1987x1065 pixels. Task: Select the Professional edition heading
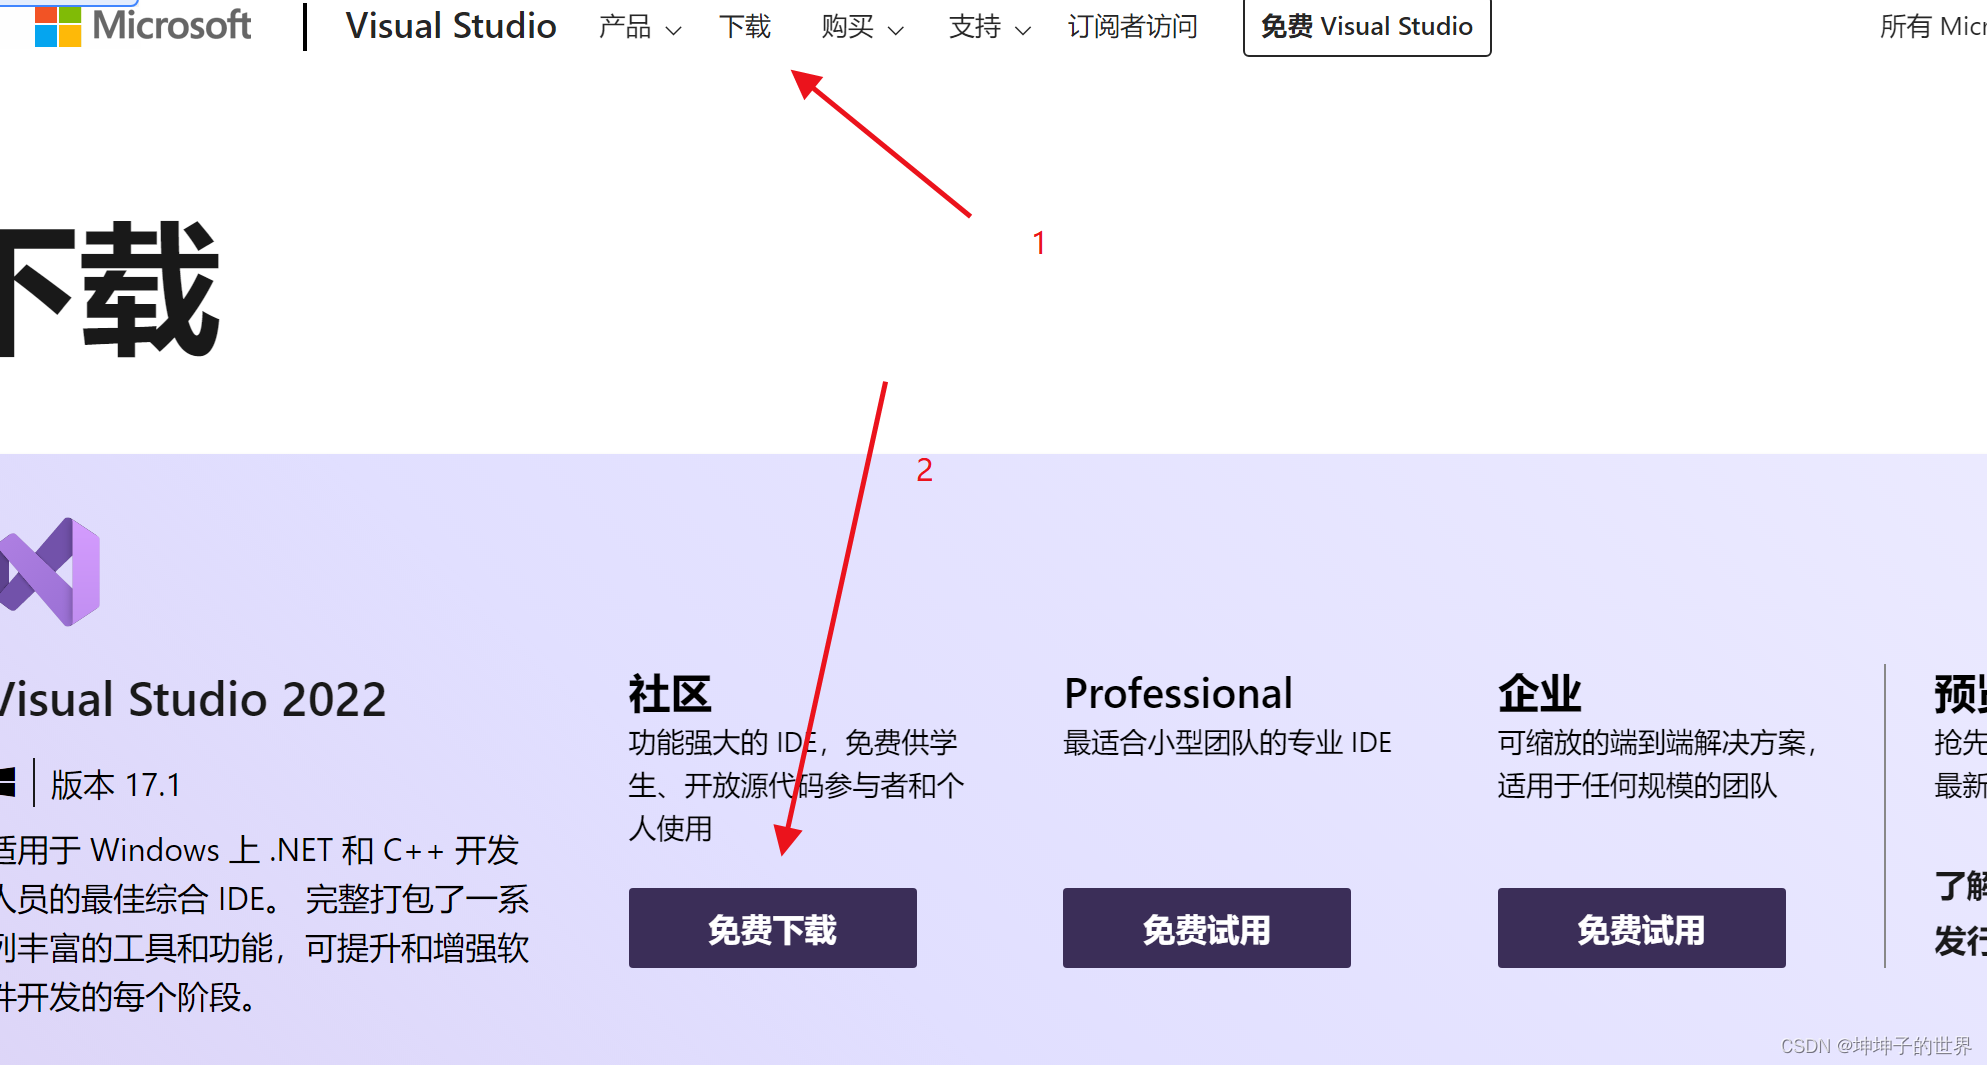1178,693
